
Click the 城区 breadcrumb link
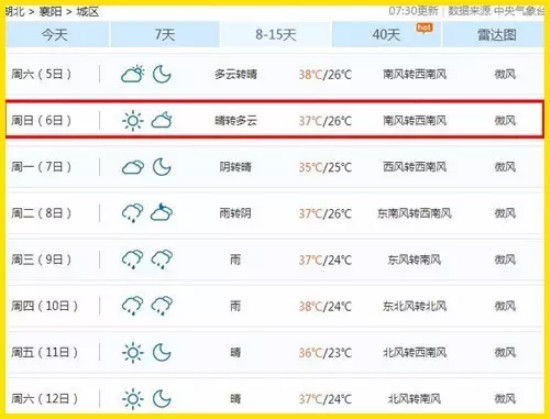tap(87, 12)
